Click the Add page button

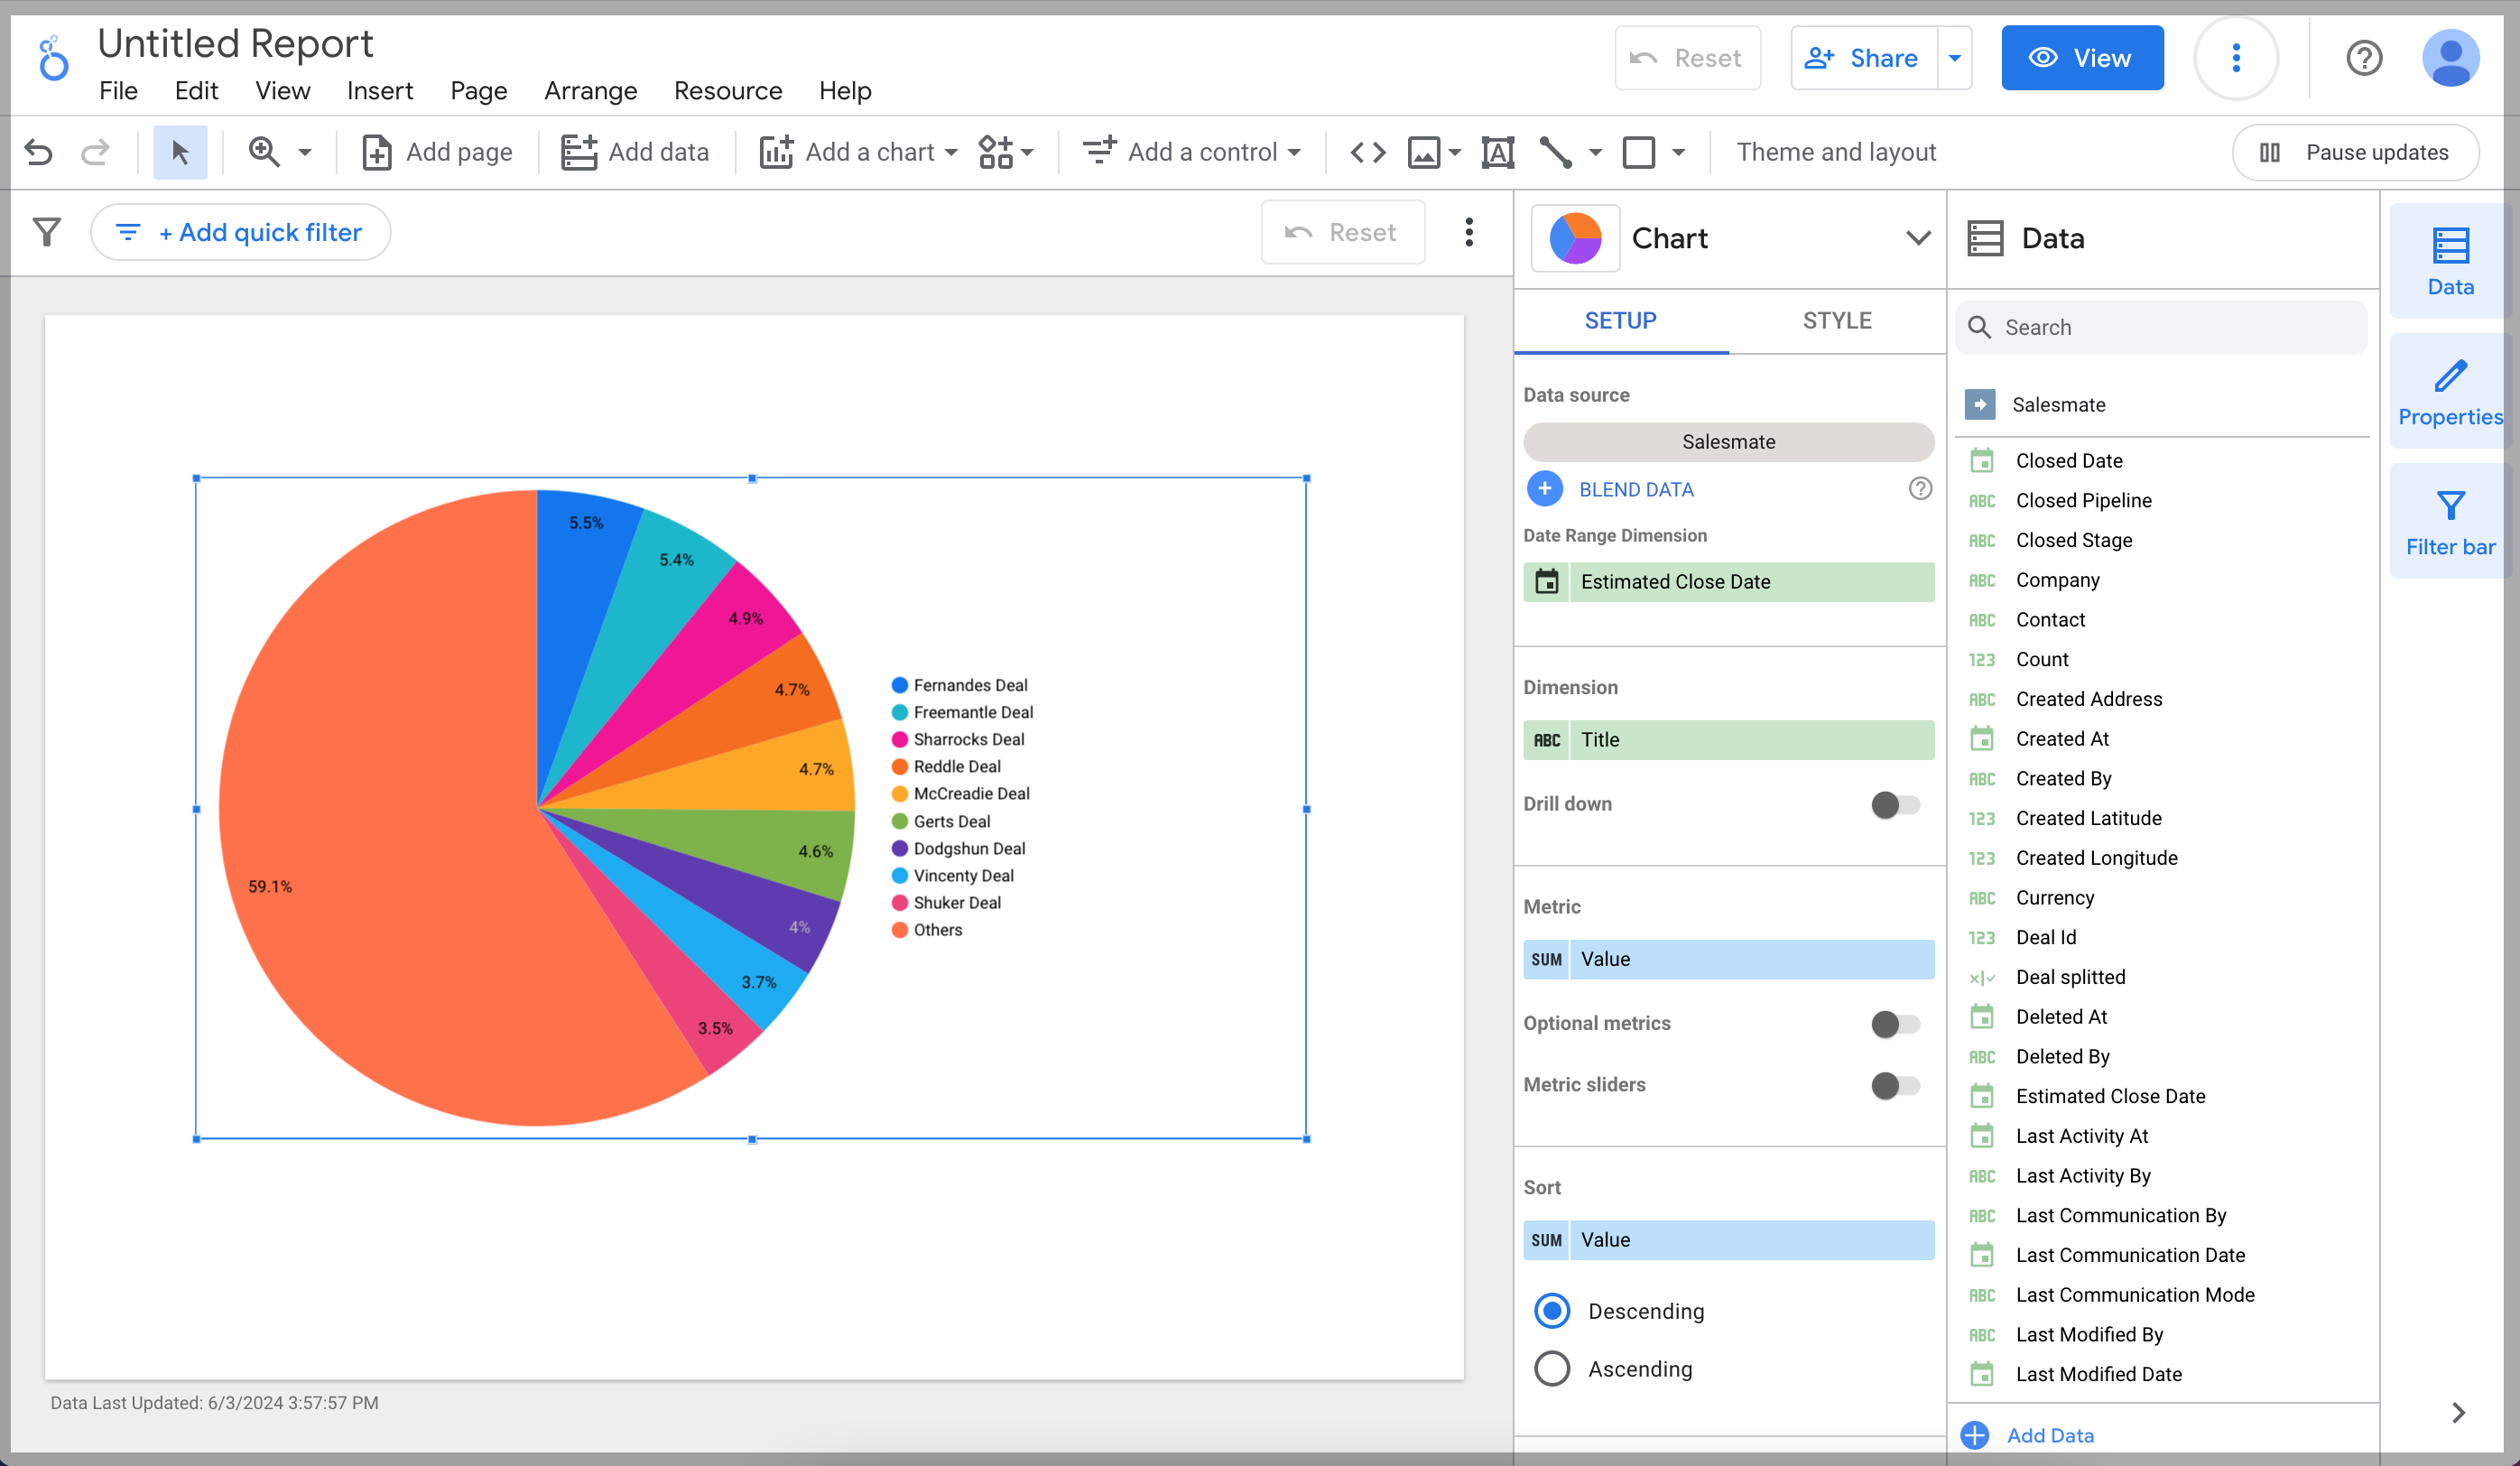click(437, 152)
